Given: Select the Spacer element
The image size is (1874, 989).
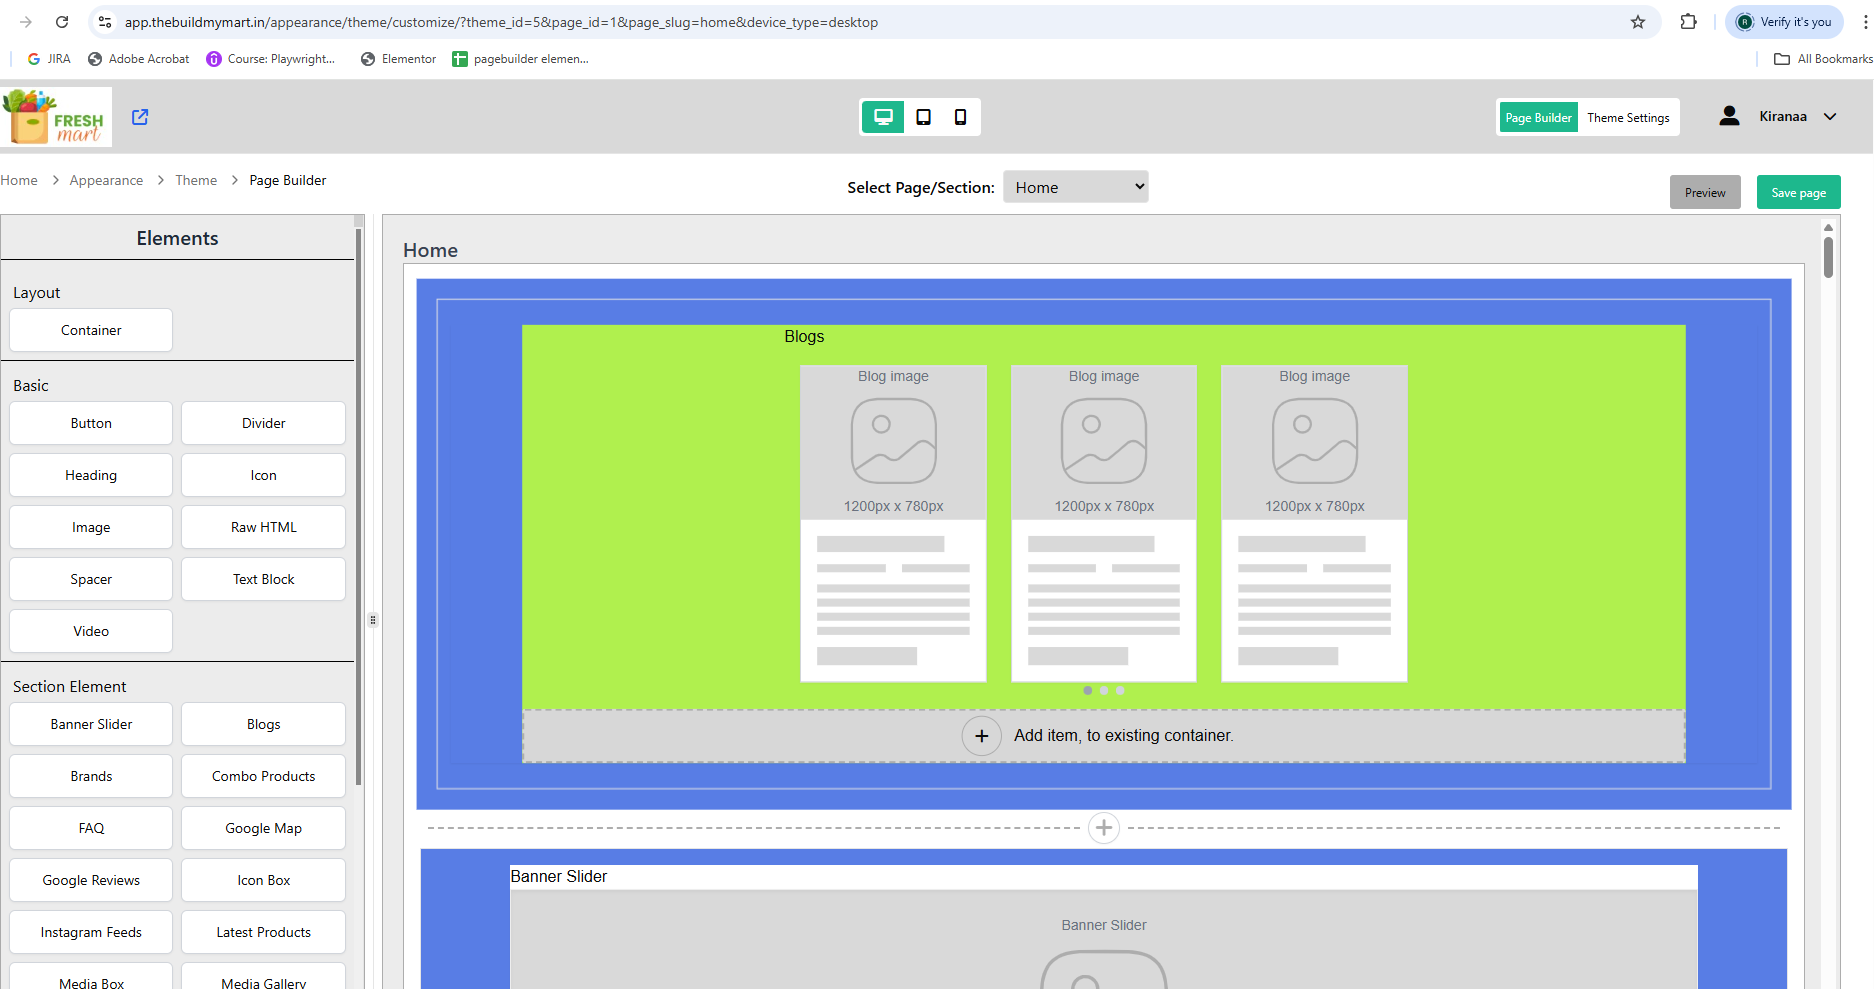Looking at the screenshot, I should click(x=91, y=579).
